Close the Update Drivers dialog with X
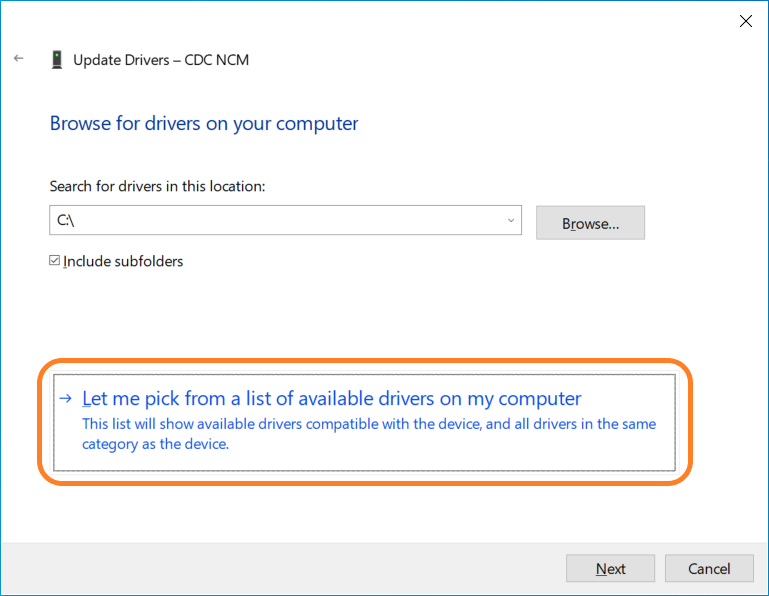 pos(745,21)
